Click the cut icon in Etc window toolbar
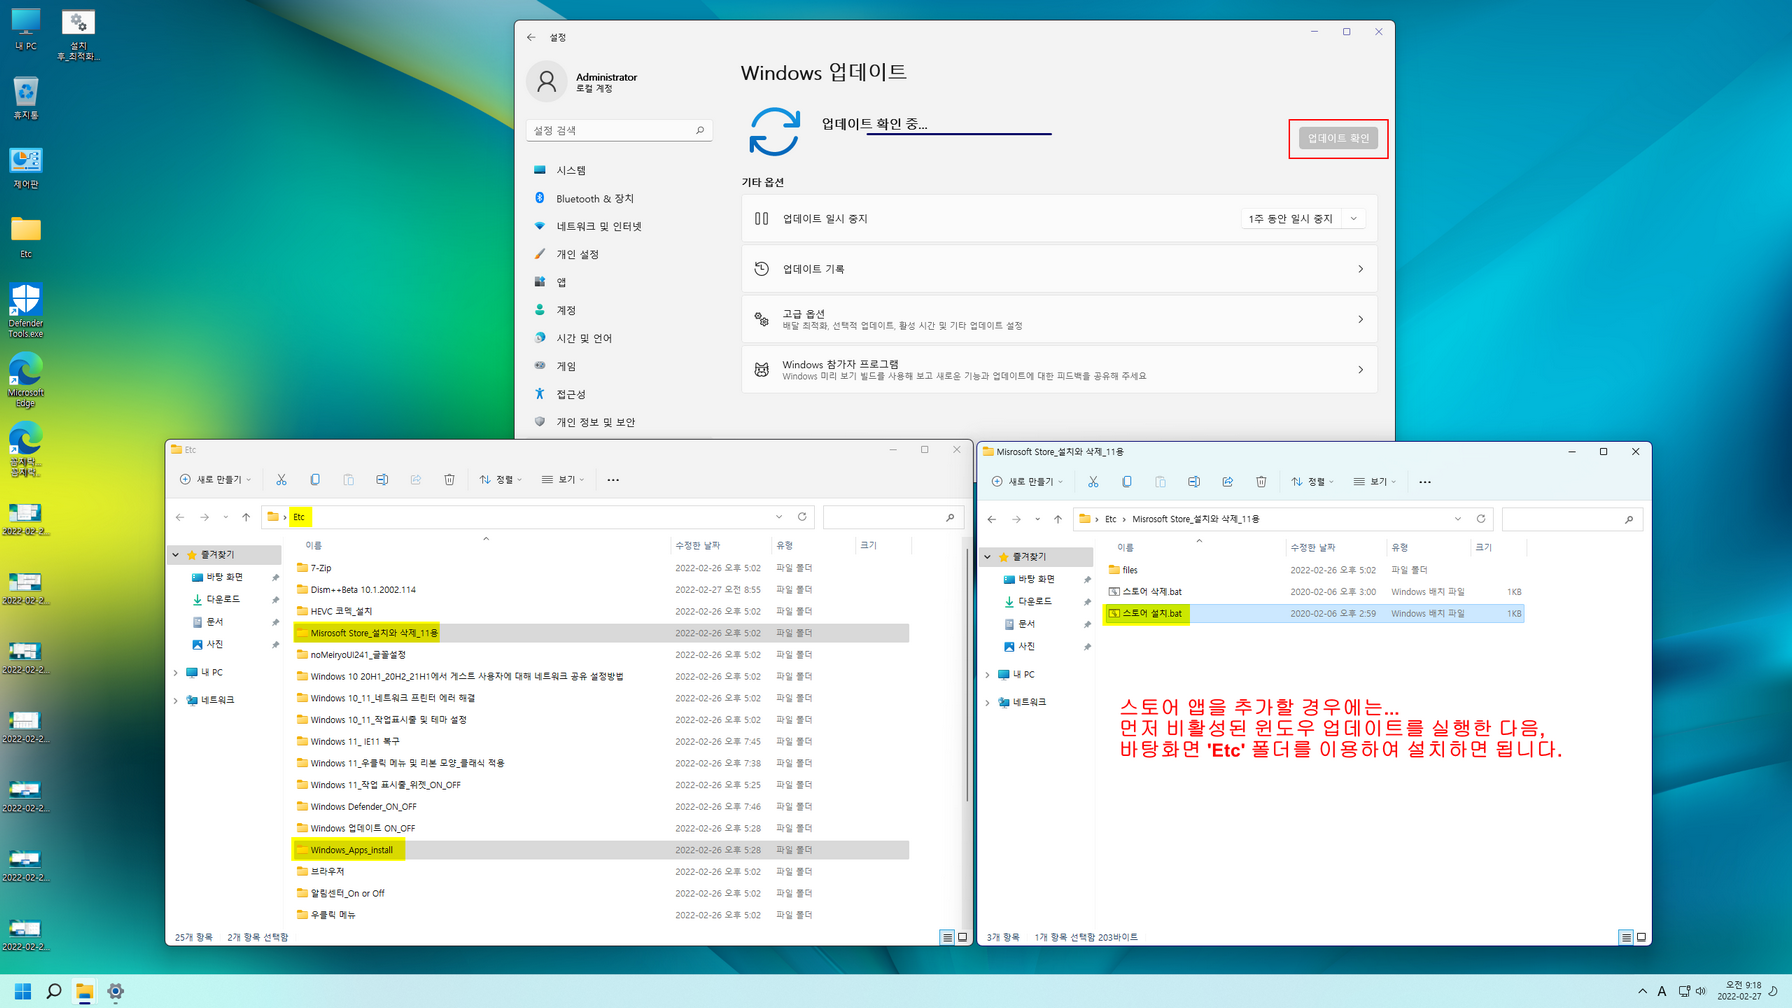Screen dimensions: 1792x1008 coord(281,480)
